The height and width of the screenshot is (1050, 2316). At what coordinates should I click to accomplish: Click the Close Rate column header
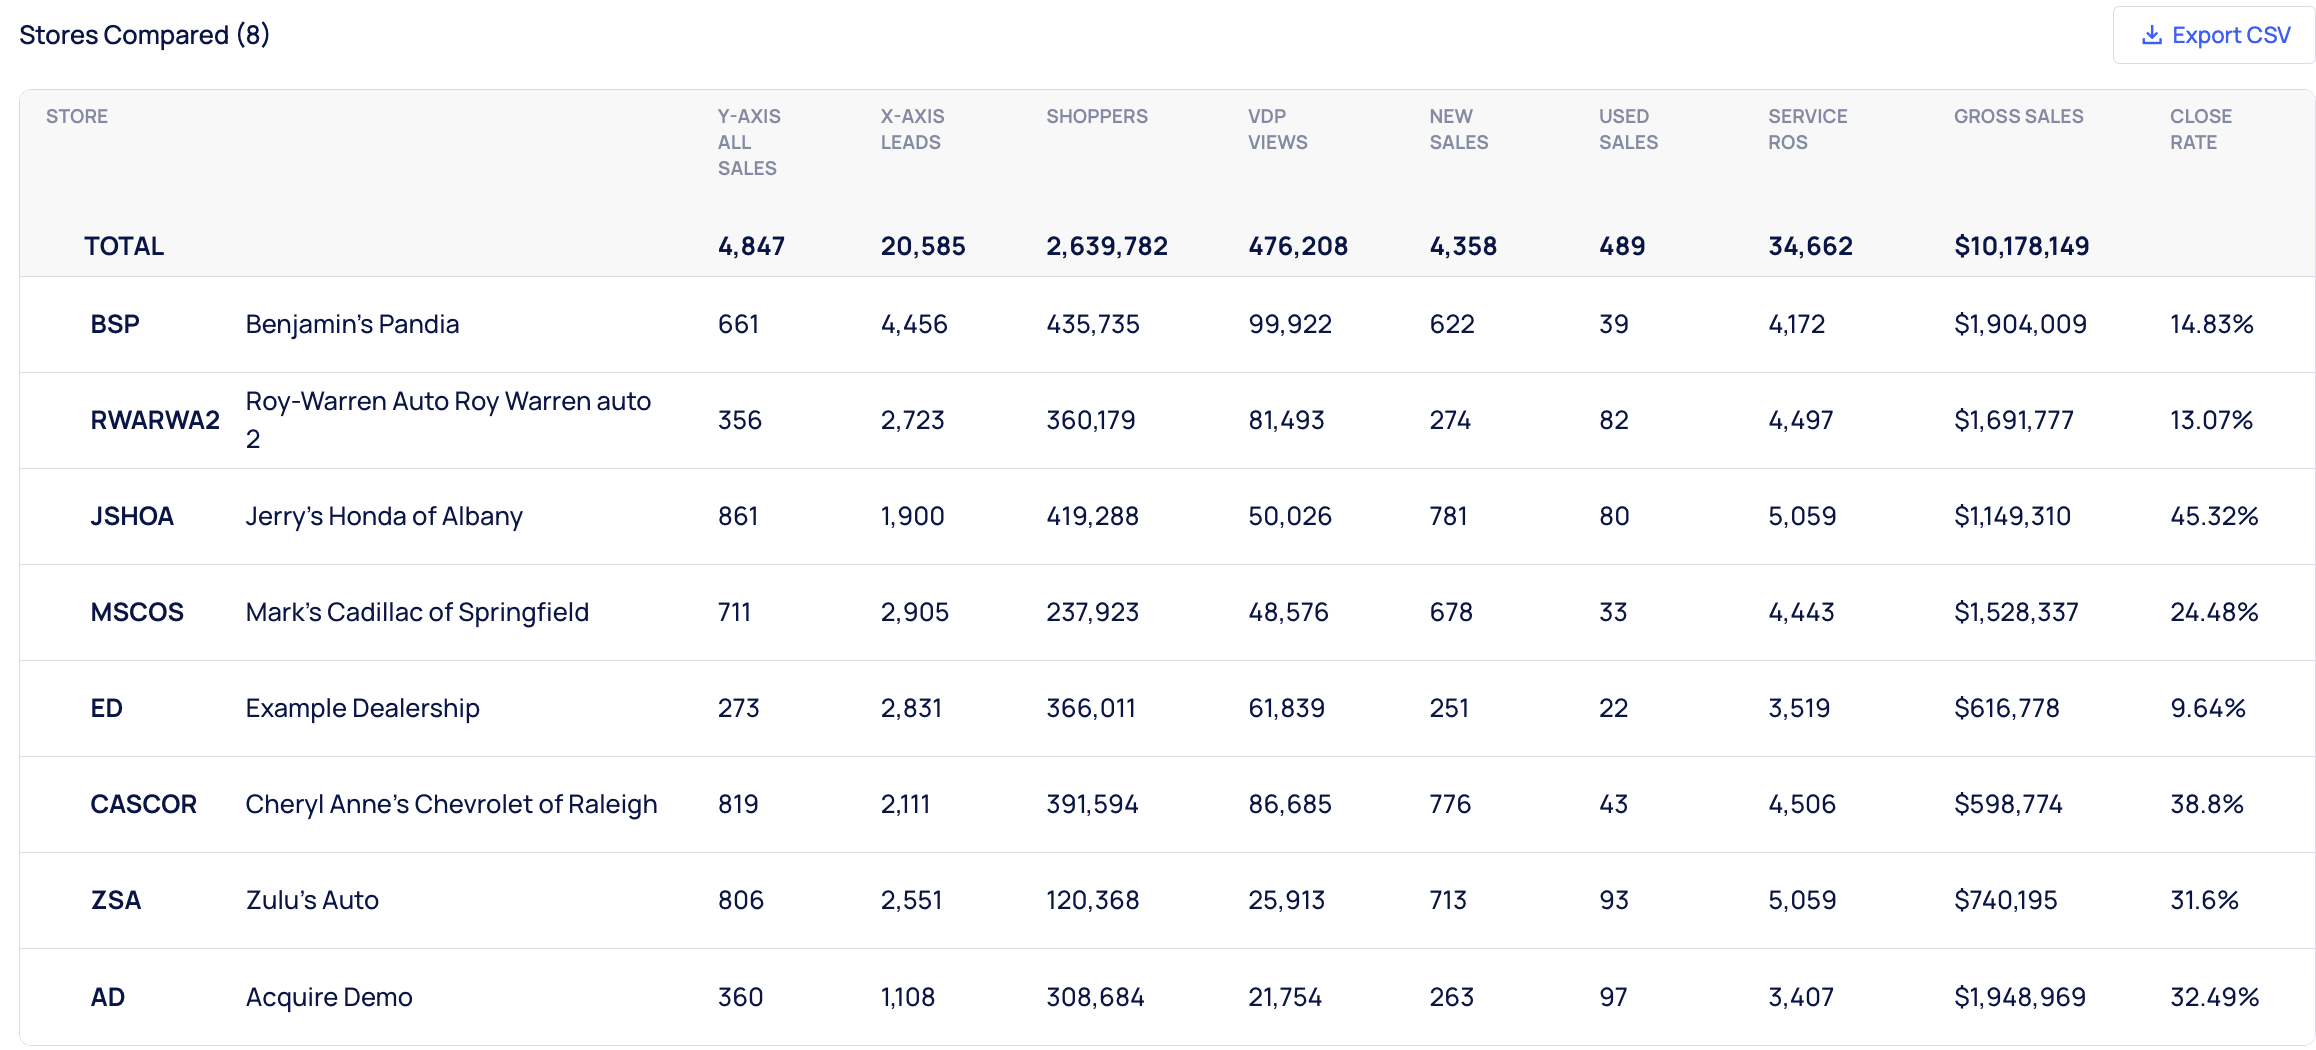pyautogui.click(x=2200, y=129)
